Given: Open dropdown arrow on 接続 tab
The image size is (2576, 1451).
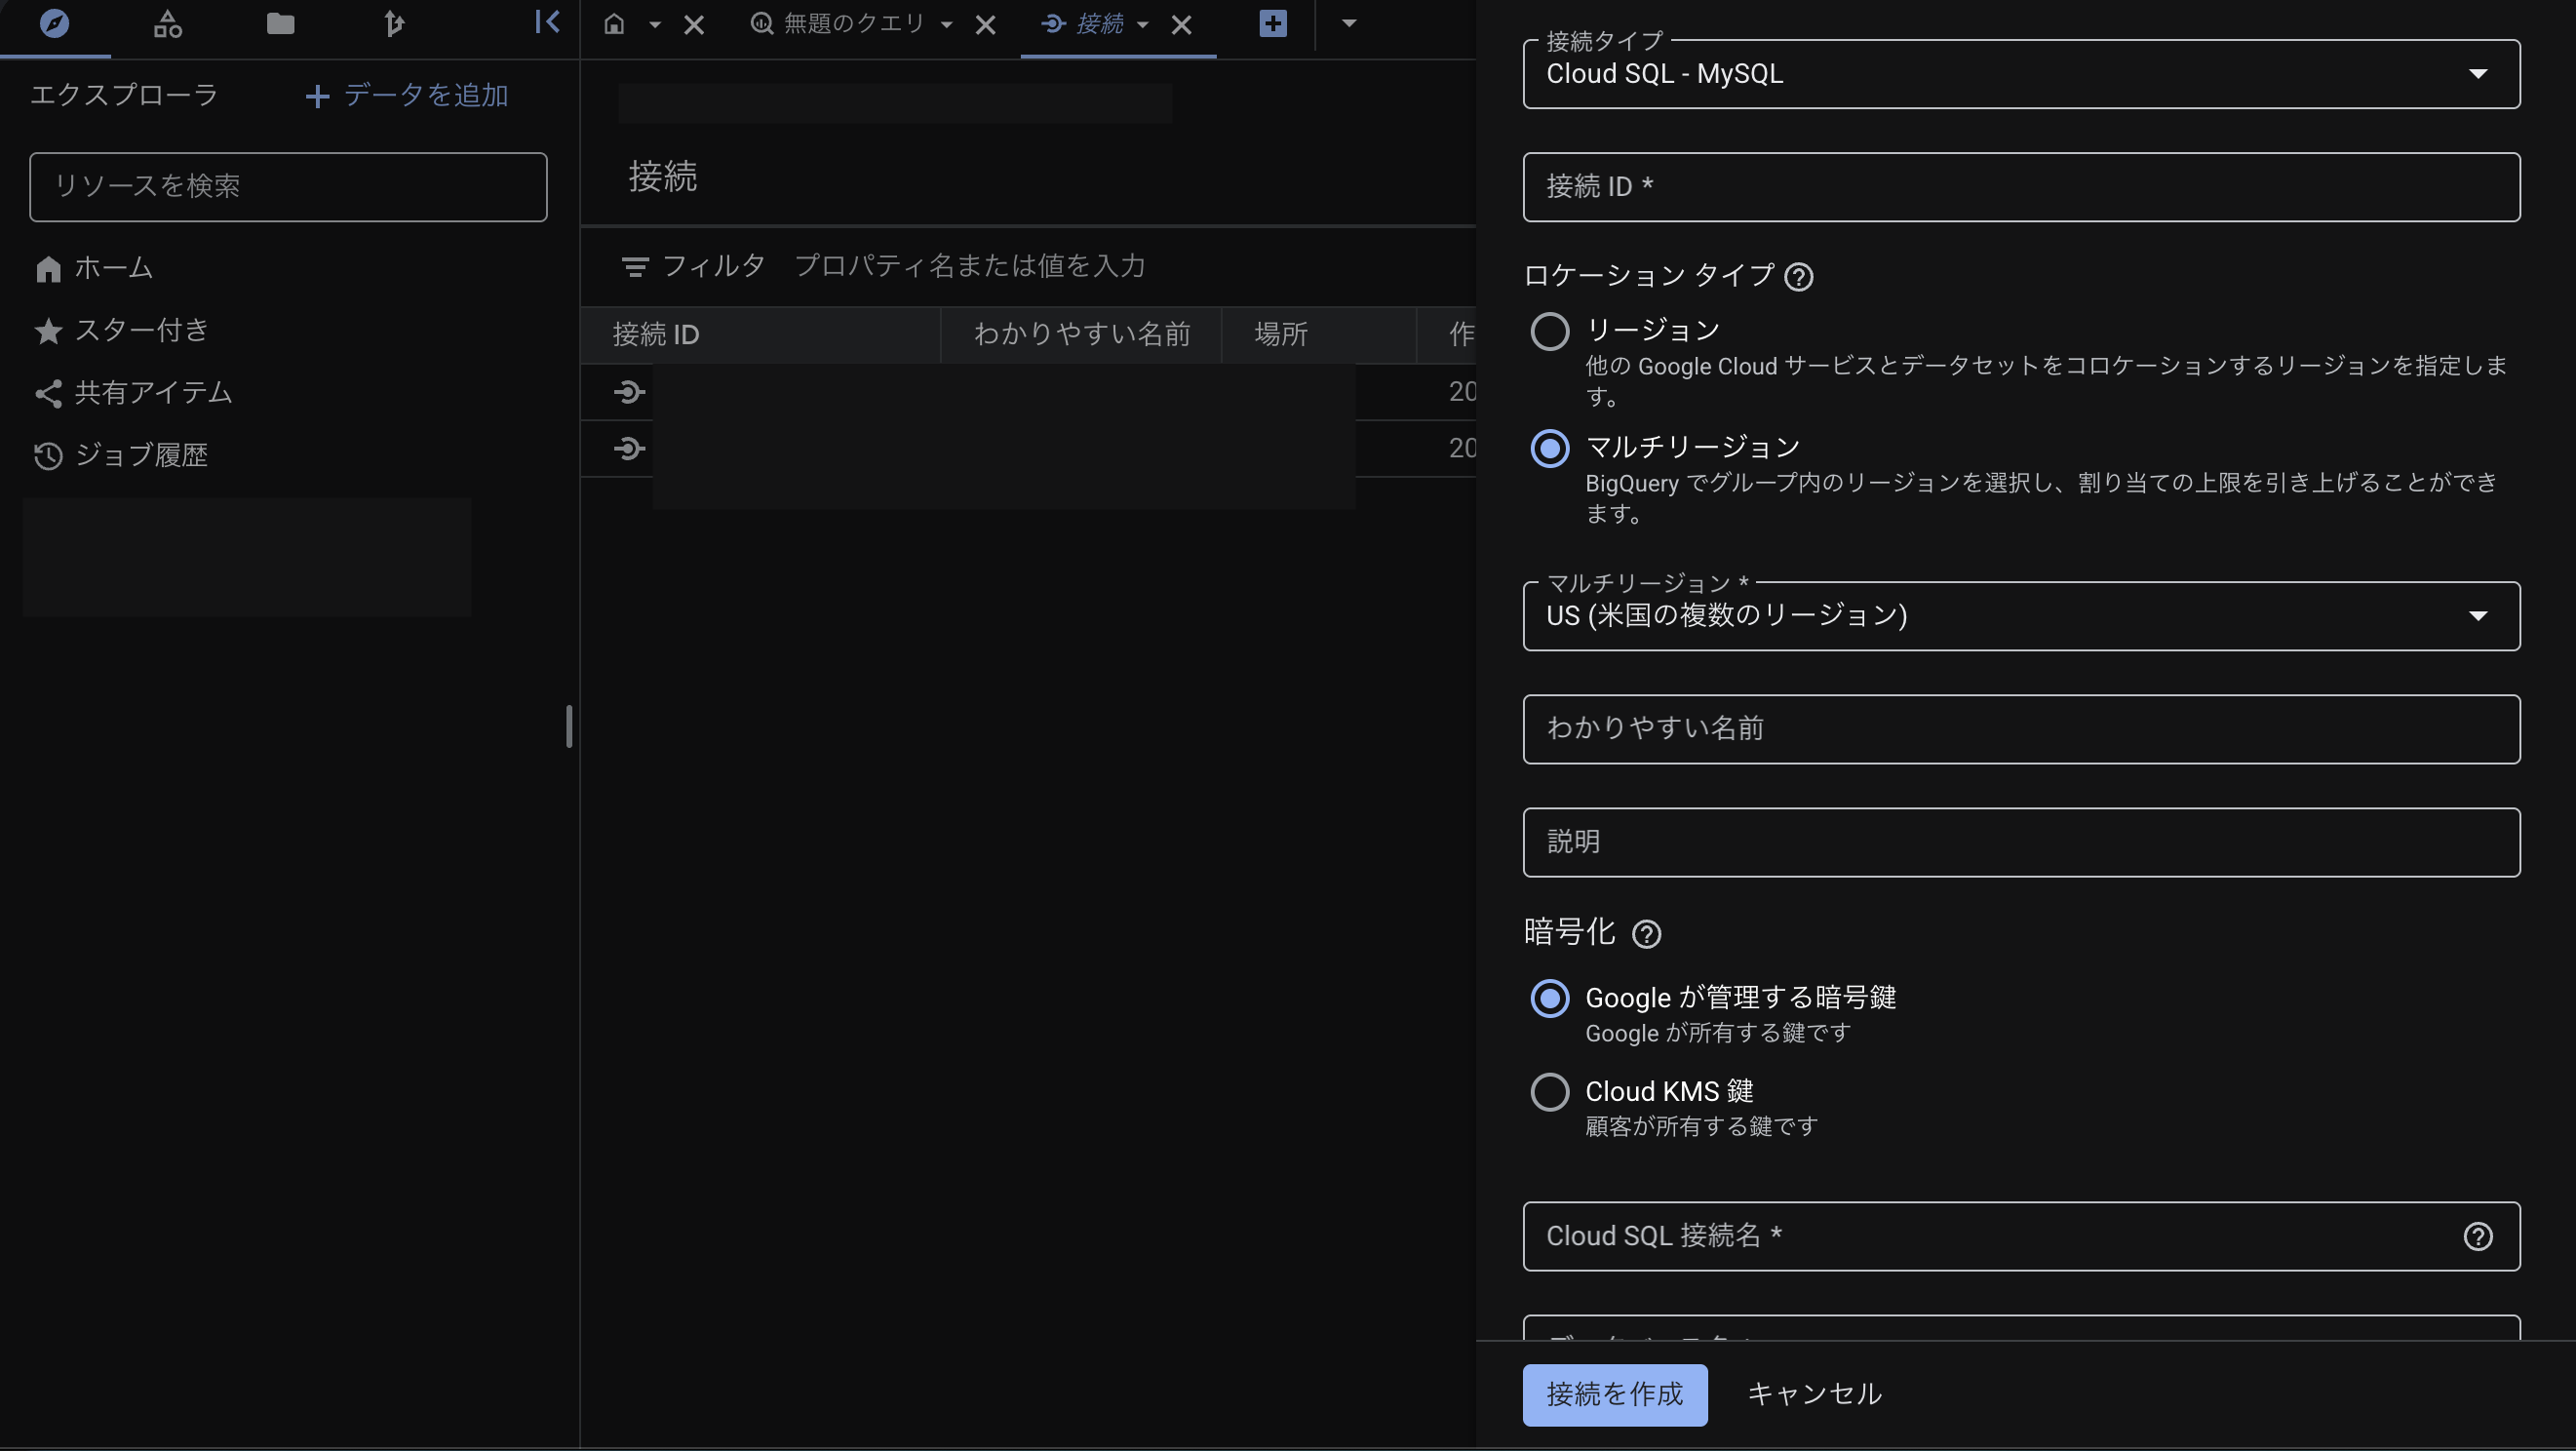Looking at the screenshot, I should click(x=1142, y=25).
